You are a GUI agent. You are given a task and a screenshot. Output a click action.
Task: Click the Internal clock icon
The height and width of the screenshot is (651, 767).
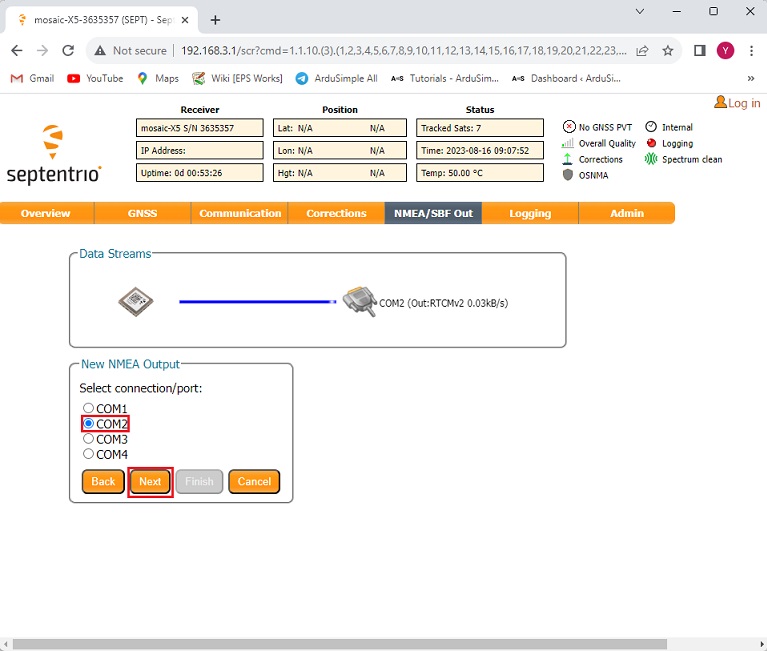point(651,127)
